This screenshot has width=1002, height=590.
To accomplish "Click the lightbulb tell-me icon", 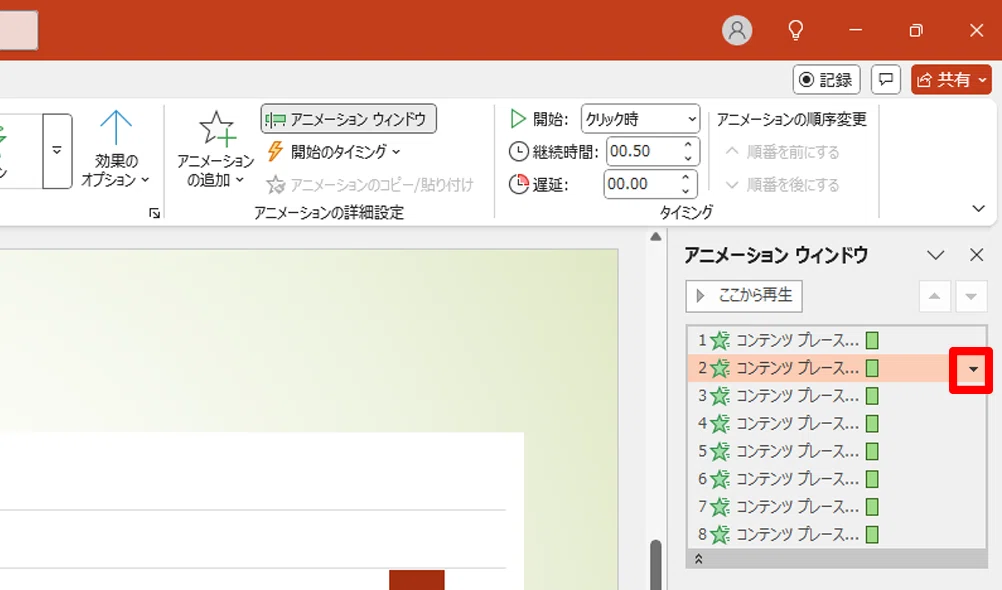I will (x=796, y=30).
